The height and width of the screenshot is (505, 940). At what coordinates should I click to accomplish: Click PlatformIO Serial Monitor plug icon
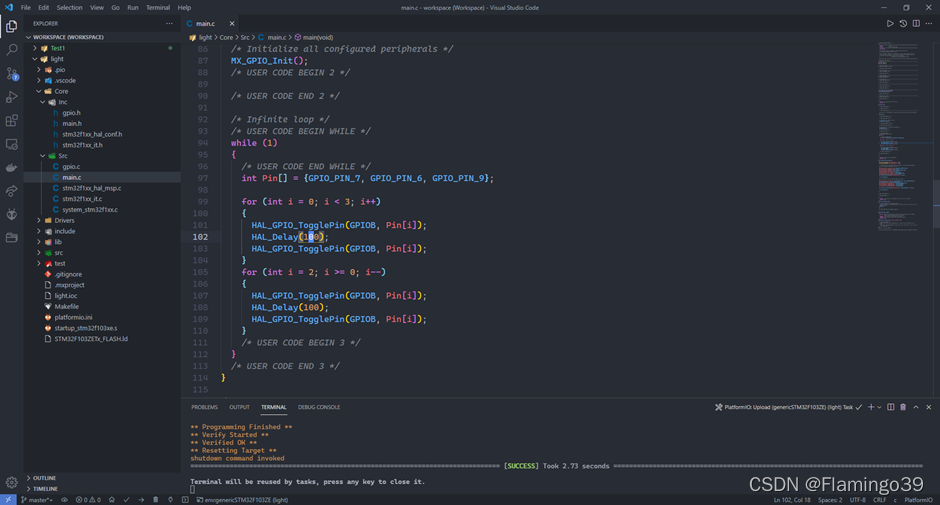pyautogui.click(x=170, y=500)
